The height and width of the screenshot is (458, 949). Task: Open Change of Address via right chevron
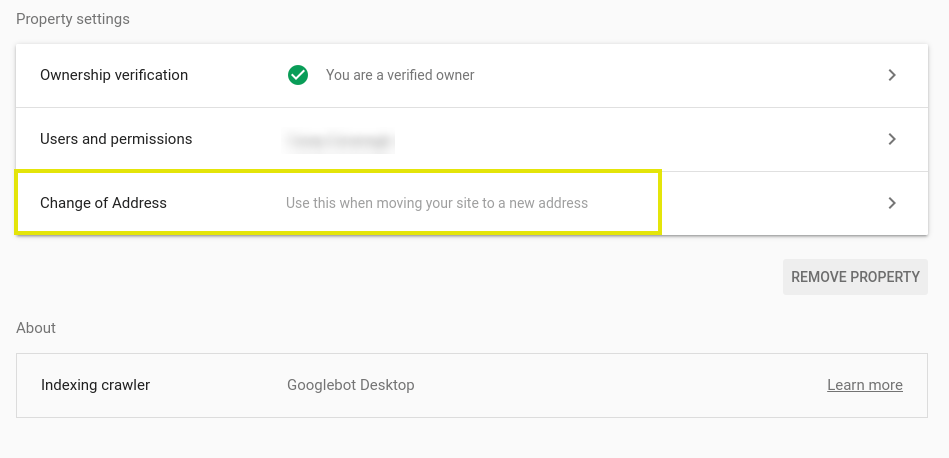pyautogui.click(x=892, y=203)
